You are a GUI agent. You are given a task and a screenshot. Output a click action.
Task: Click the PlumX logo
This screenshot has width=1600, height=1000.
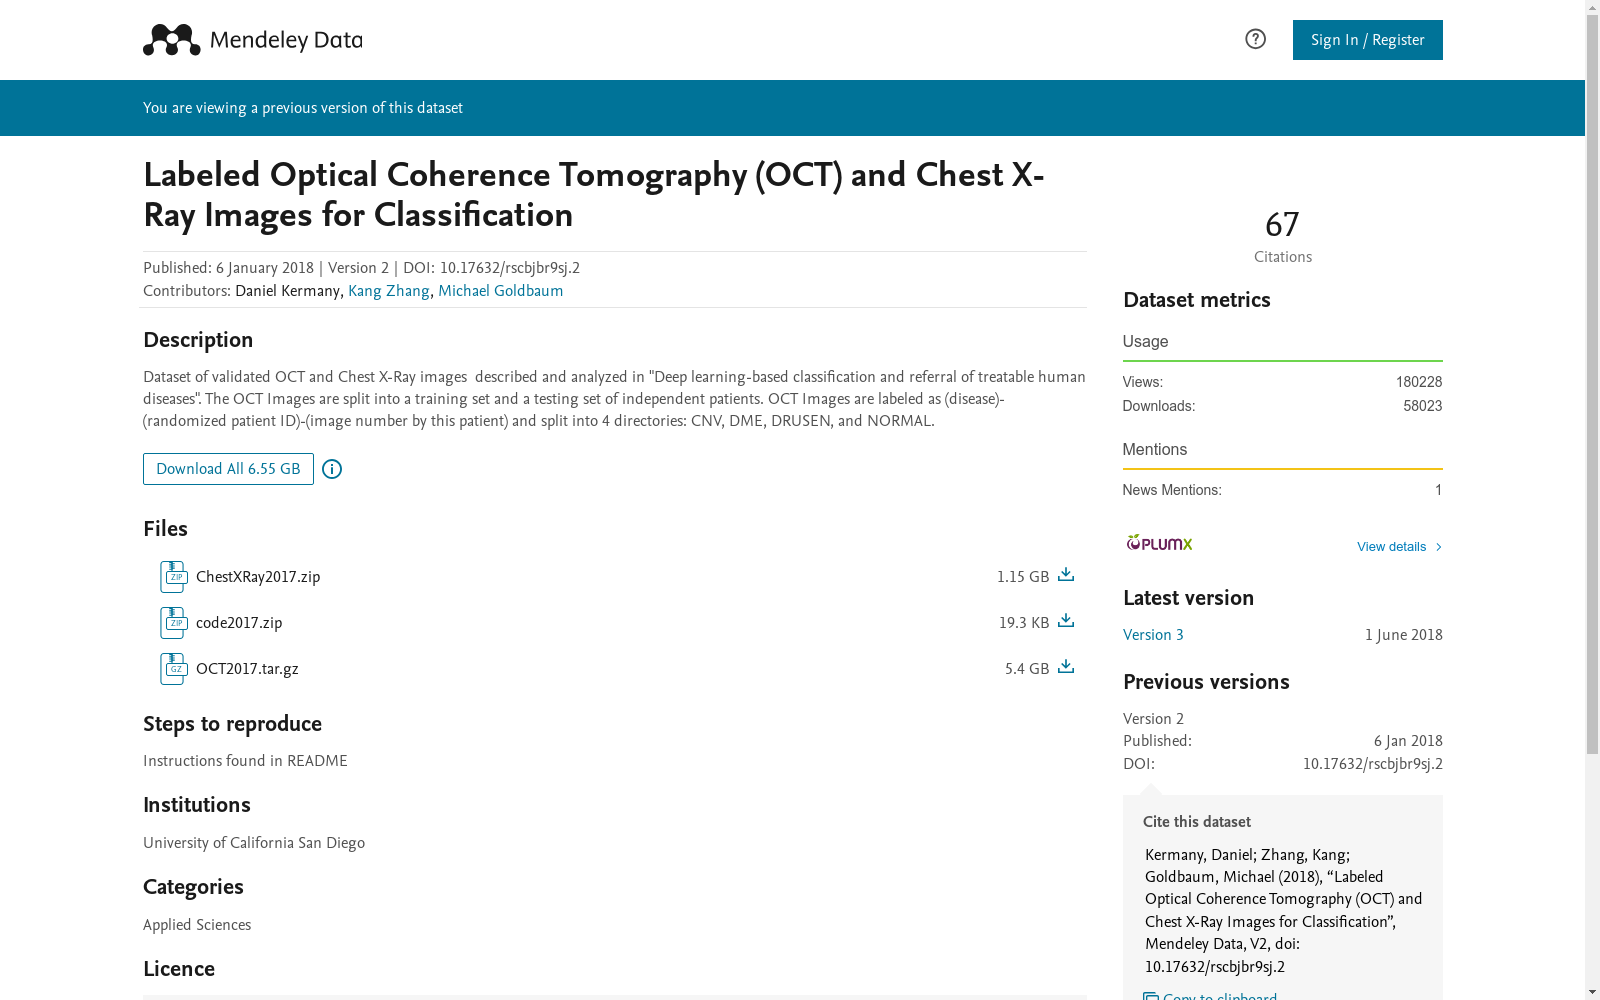[x=1159, y=543]
